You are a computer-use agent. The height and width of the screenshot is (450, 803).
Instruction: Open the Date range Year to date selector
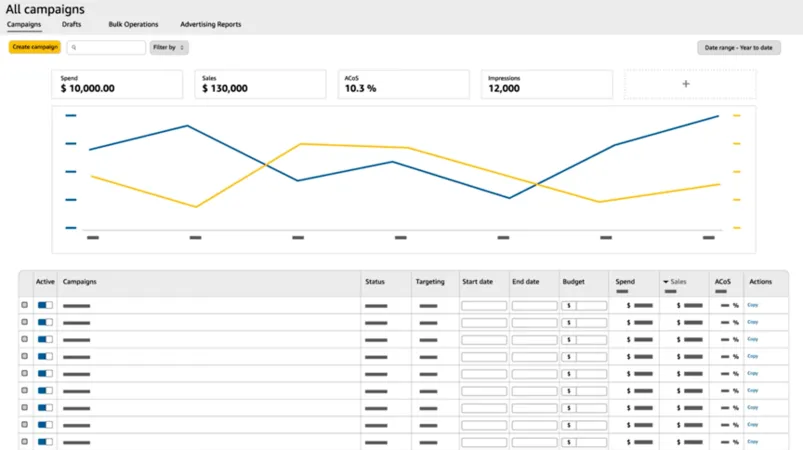[738, 48]
